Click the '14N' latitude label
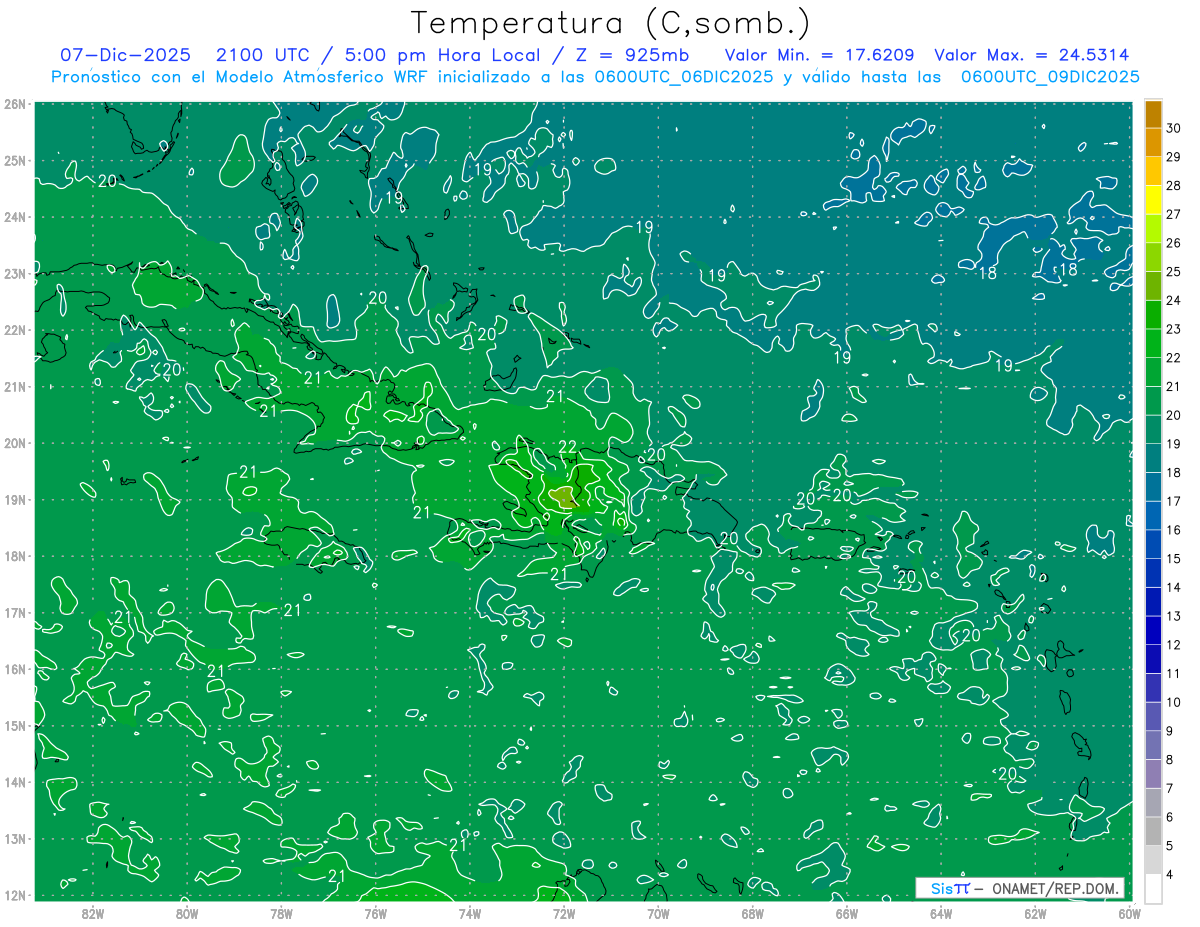Image resolution: width=1200 pixels, height=927 pixels. [16, 782]
